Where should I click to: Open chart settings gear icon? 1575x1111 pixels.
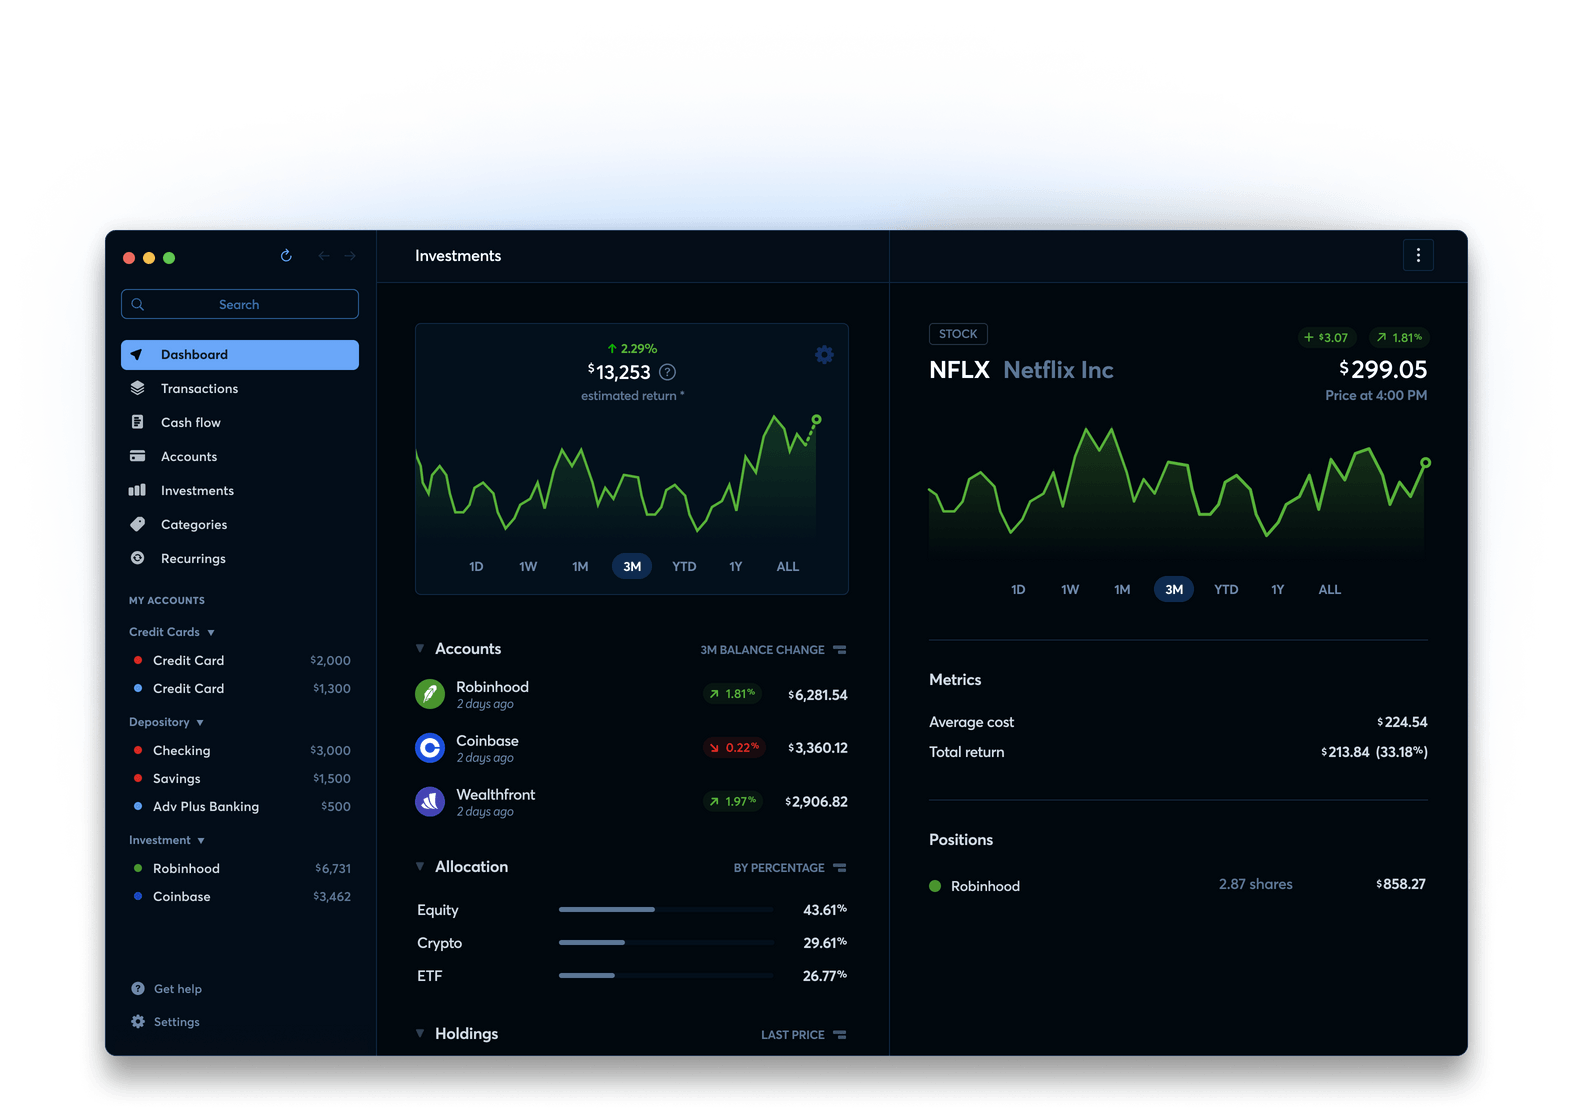tap(824, 355)
